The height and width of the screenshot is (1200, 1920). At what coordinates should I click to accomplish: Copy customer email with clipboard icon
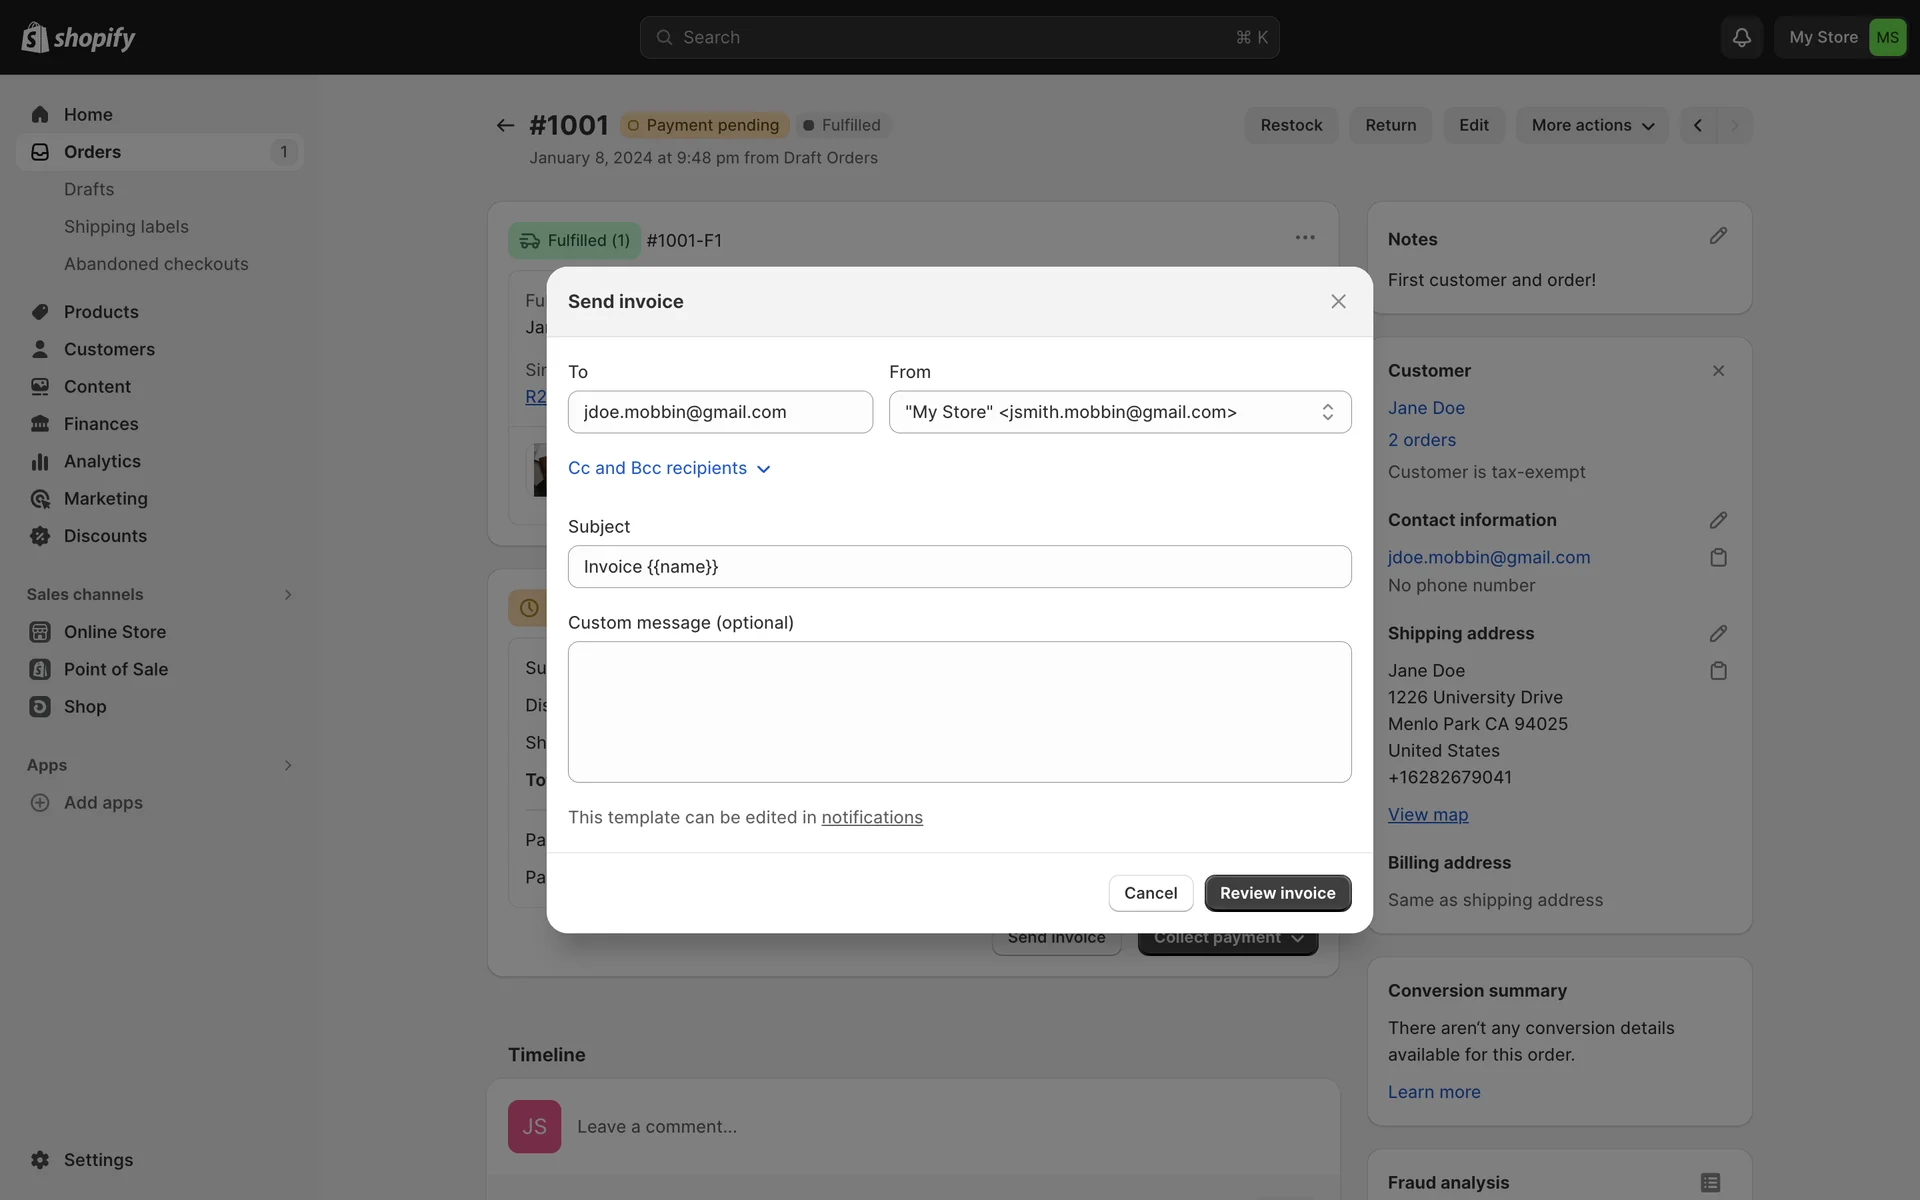coord(1718,557)
